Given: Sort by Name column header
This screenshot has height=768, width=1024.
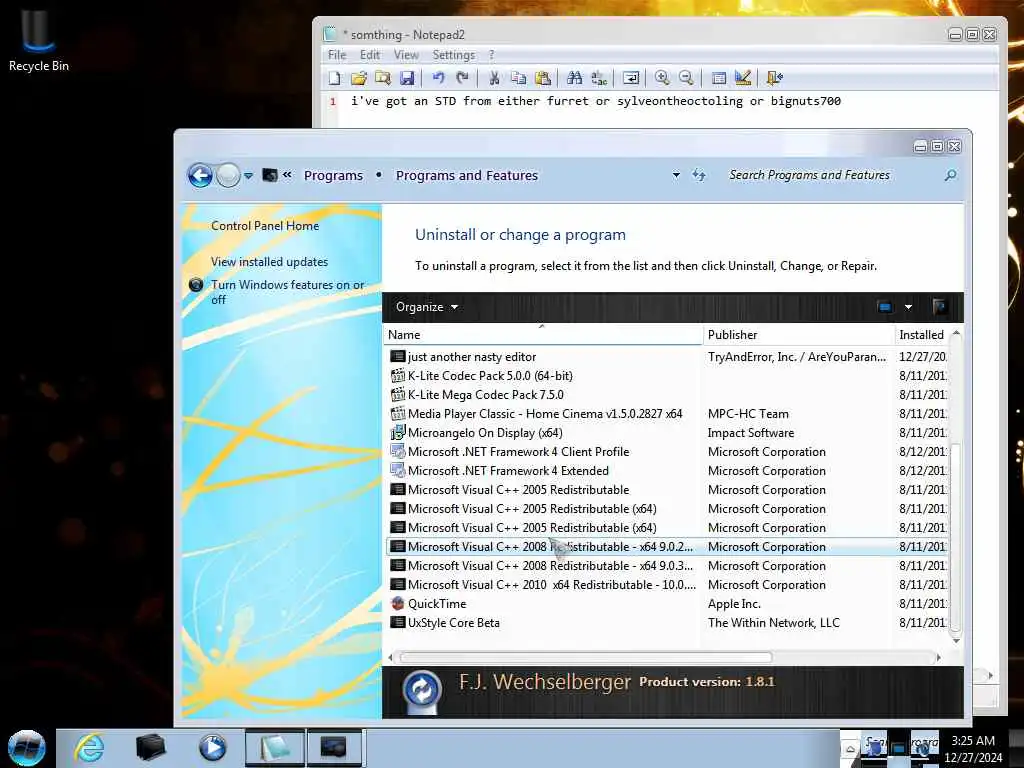Looking at the screenshot, I should coord(543,335).
